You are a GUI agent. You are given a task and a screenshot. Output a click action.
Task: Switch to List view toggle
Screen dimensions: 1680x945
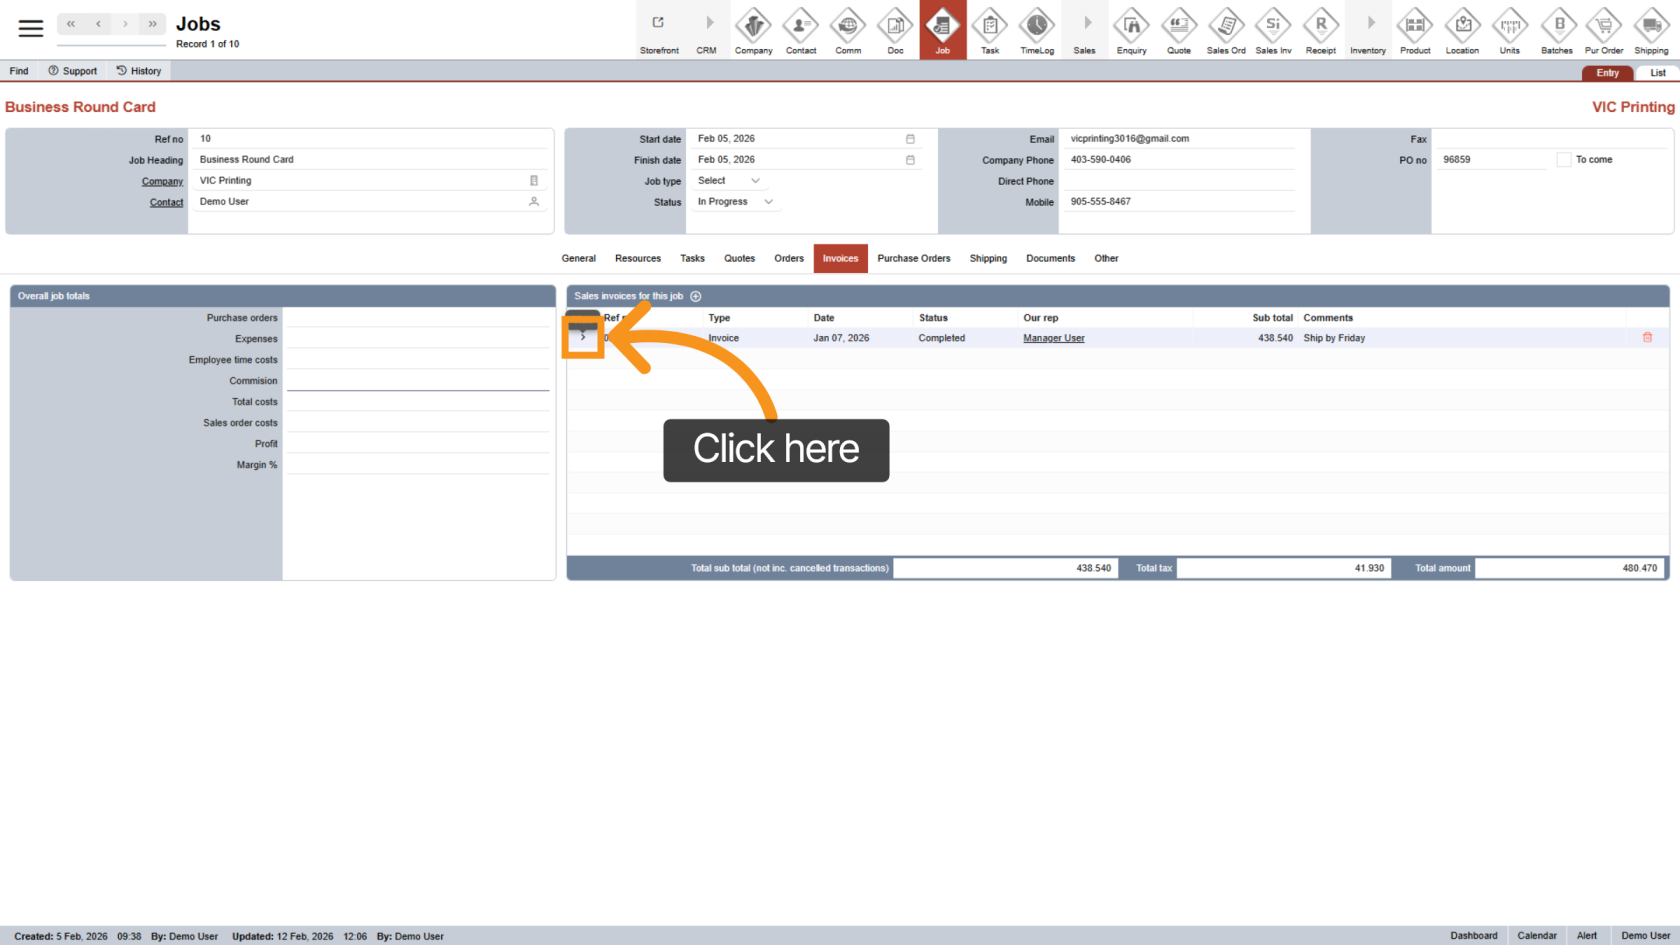point(1657,73)
